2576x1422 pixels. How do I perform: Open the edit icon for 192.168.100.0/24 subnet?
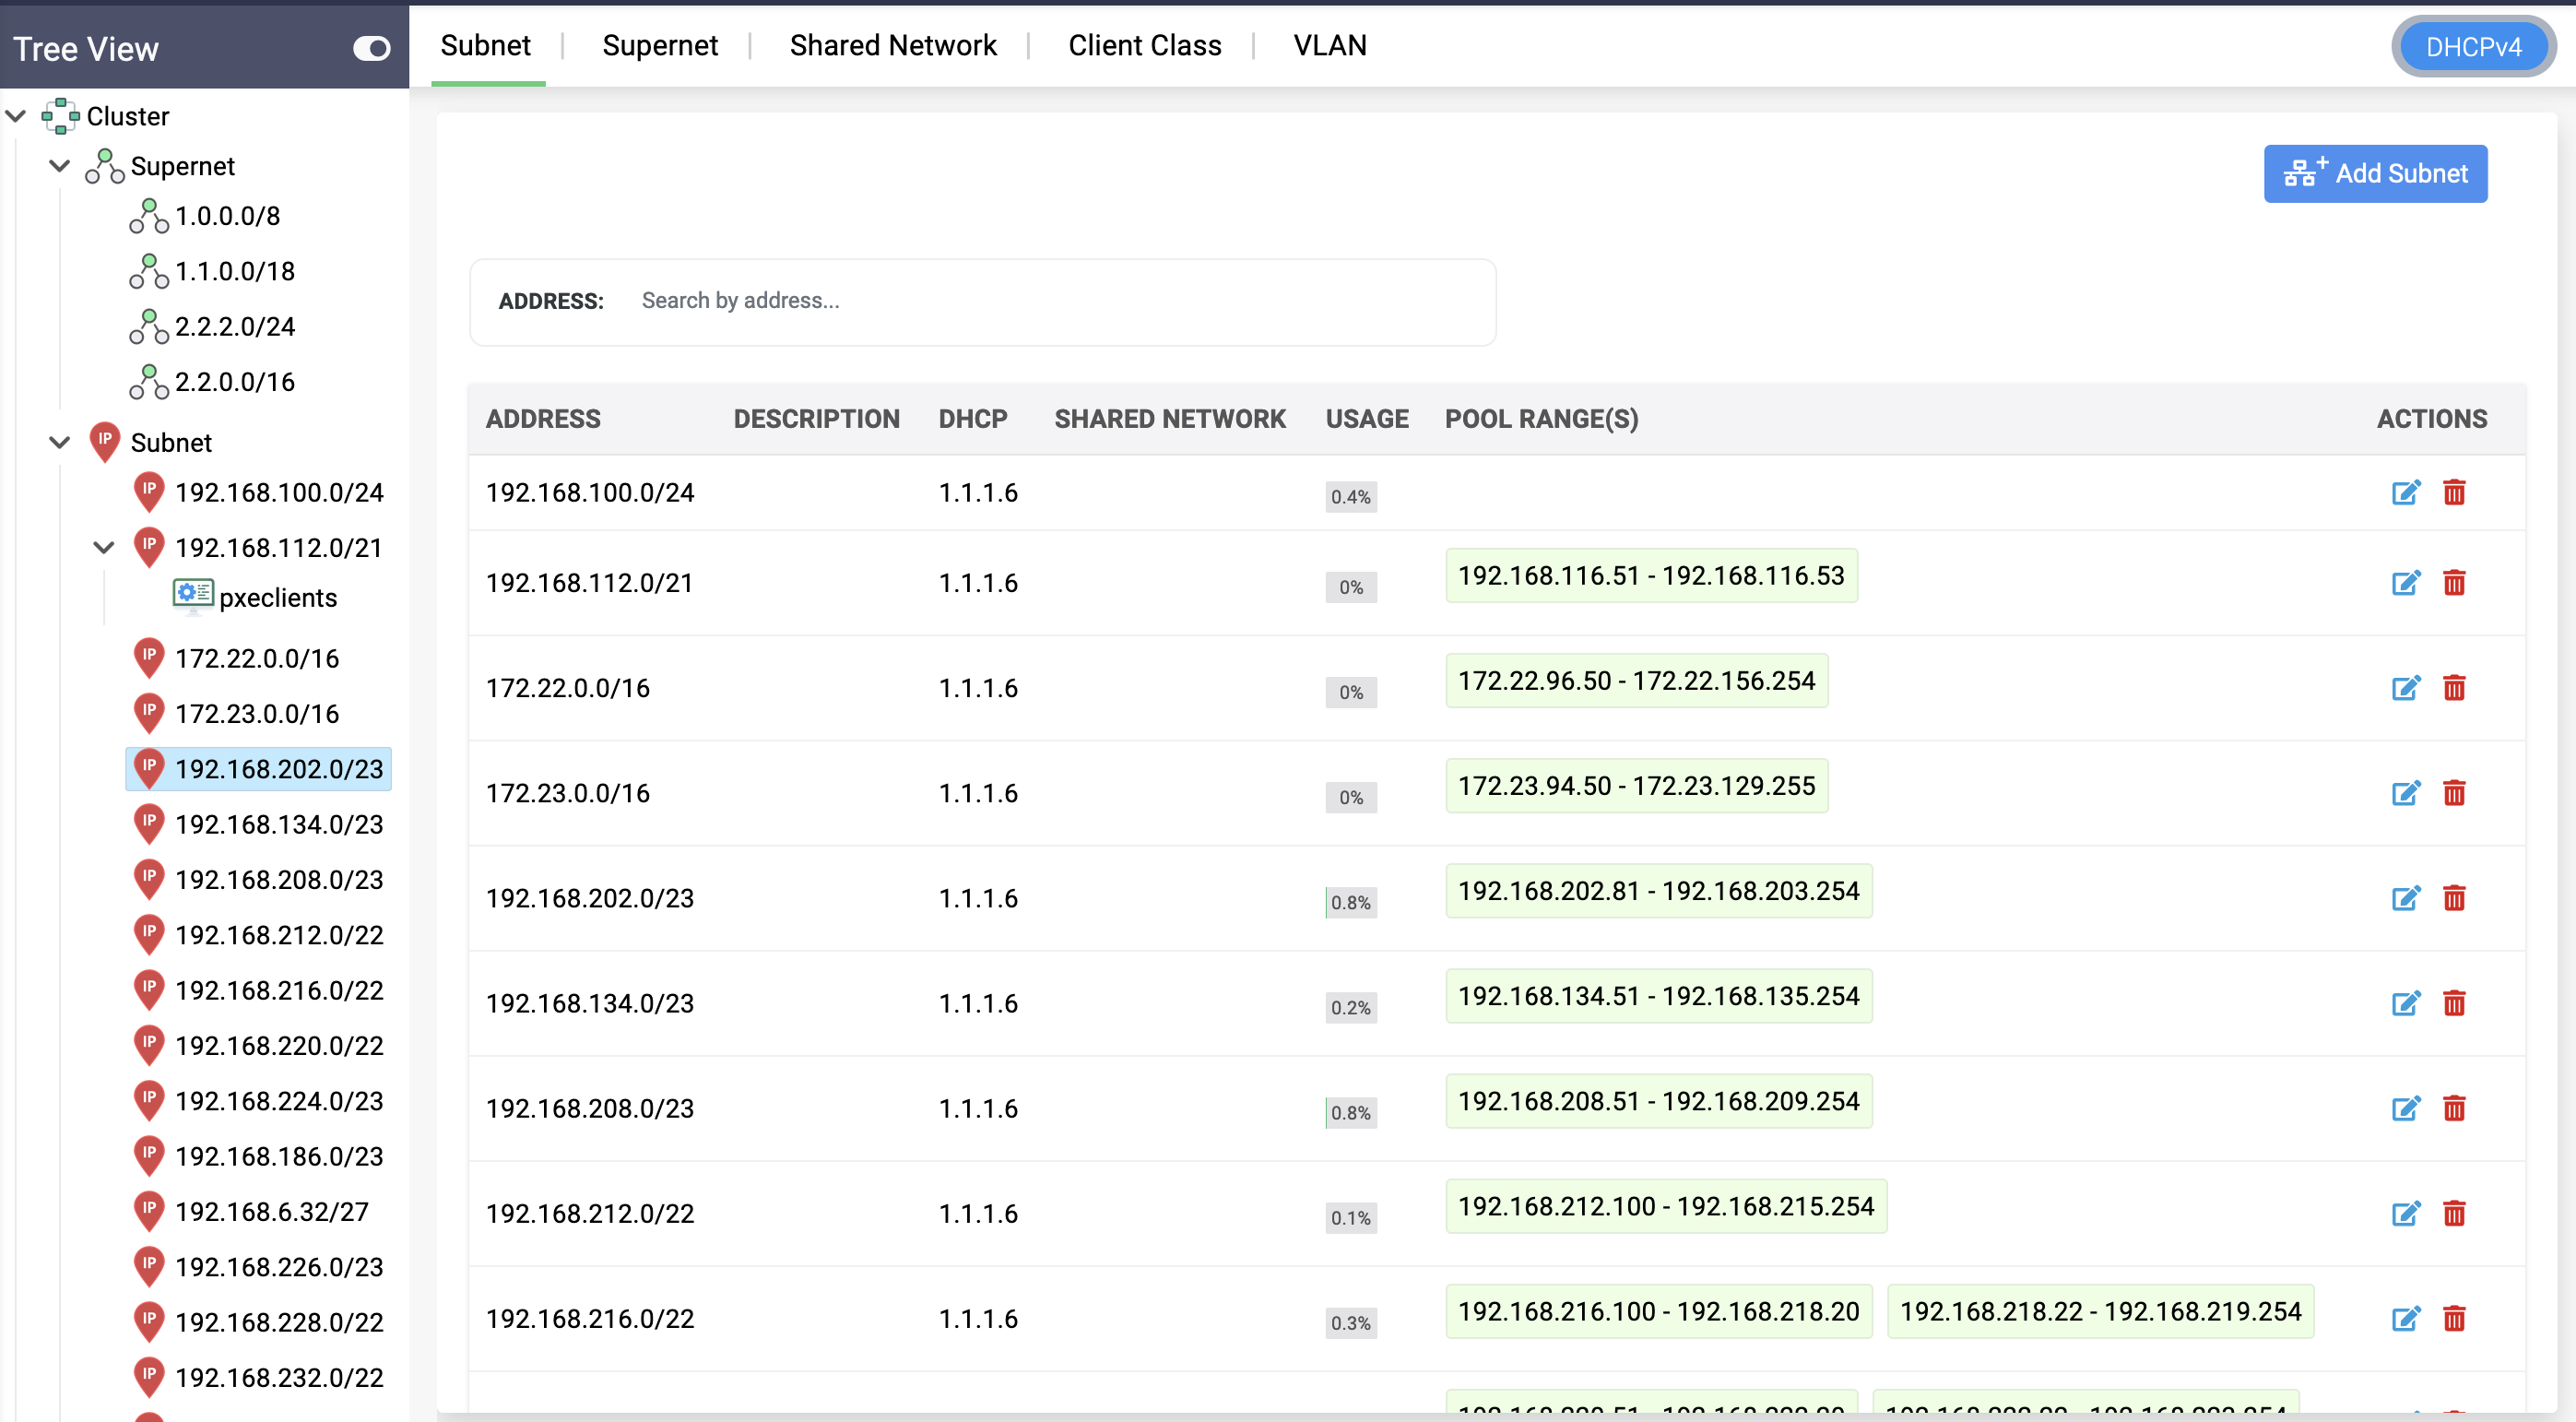tap(2407, 492)
